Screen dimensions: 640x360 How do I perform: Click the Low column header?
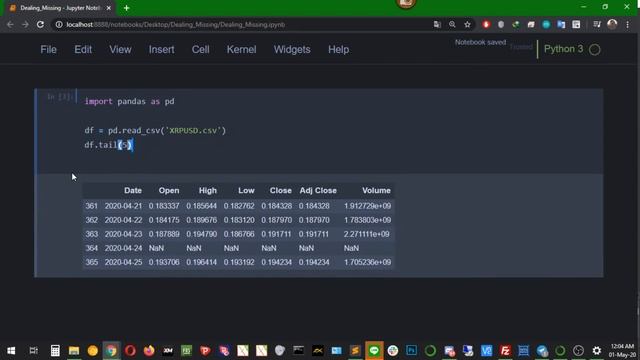point(246,191)
